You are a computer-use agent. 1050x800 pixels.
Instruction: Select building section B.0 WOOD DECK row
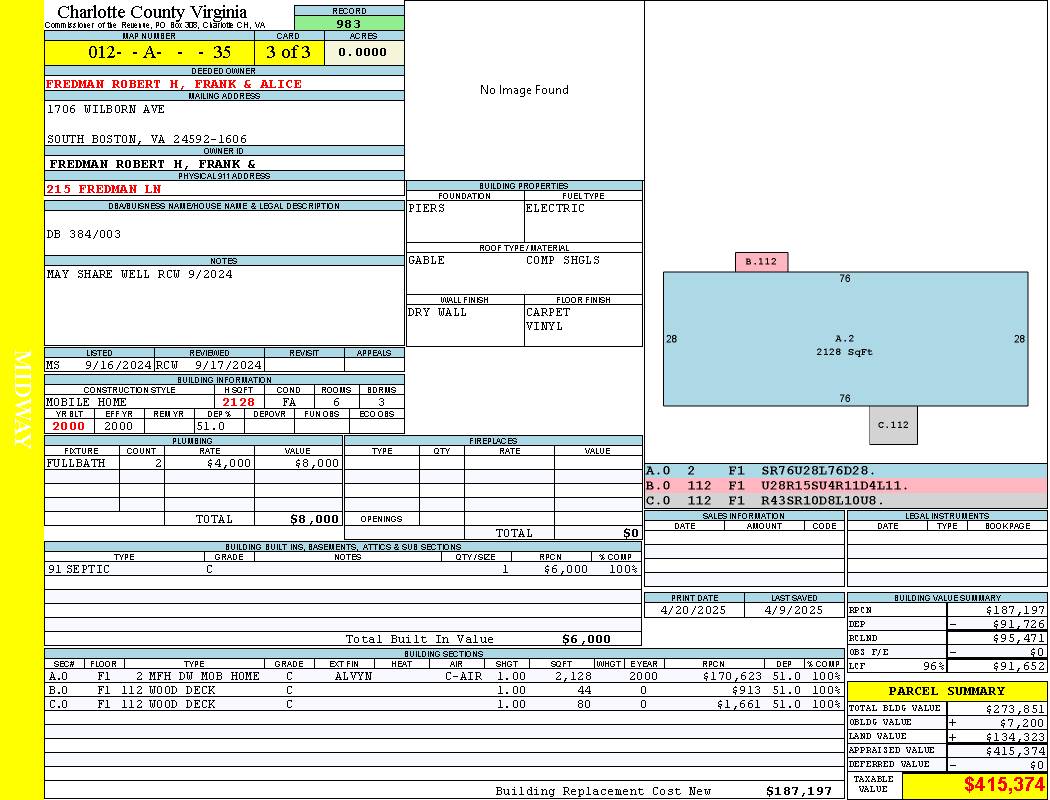coord(445,690)
